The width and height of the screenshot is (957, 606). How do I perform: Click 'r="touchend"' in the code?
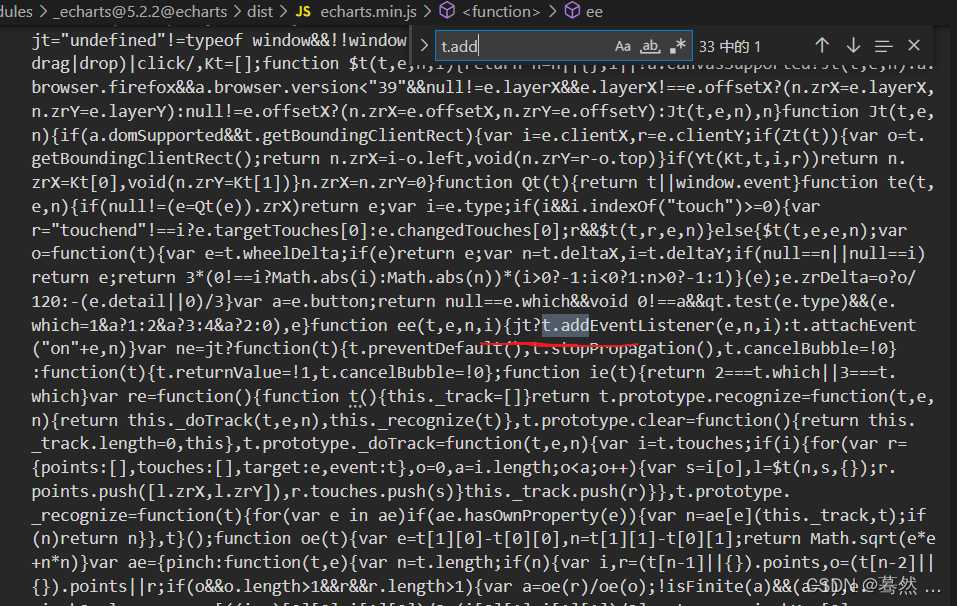click(x=89, y=230)
